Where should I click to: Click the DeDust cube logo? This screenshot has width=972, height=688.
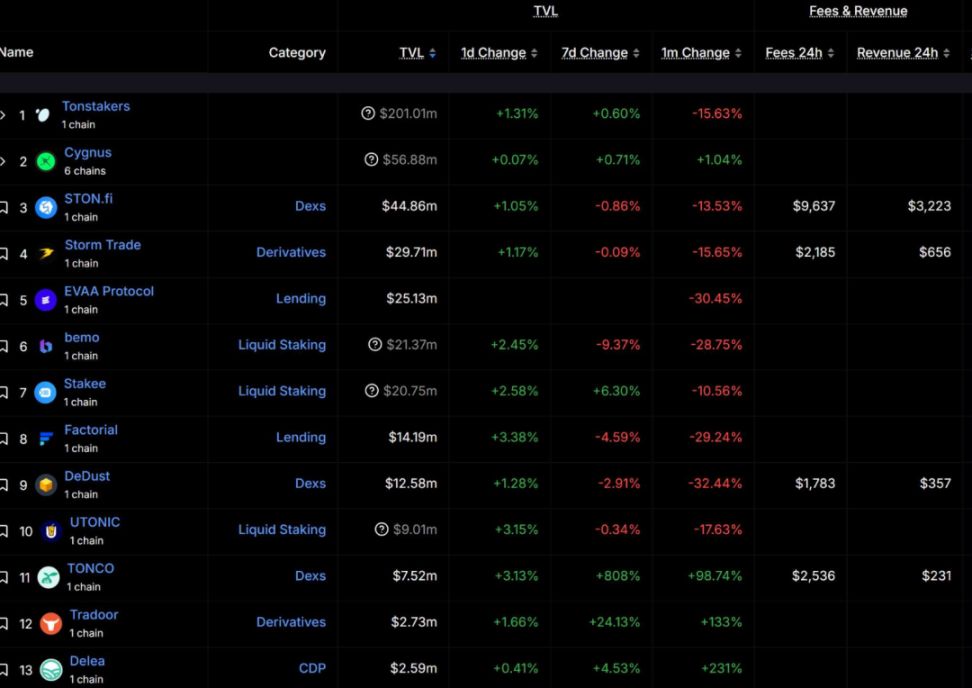point(46,485)
